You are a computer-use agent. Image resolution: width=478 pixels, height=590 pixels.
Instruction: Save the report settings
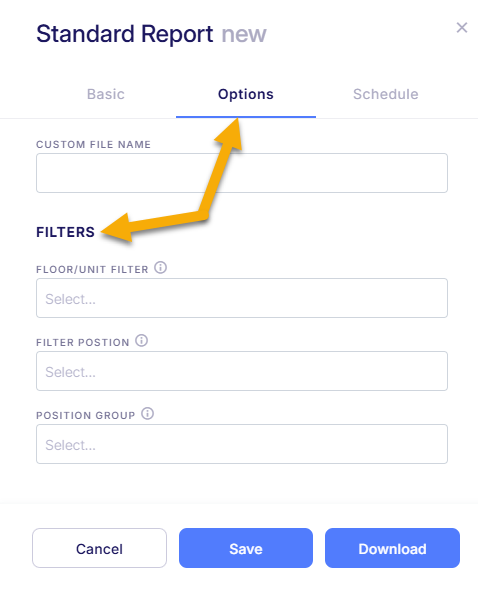tap(246, 548)
